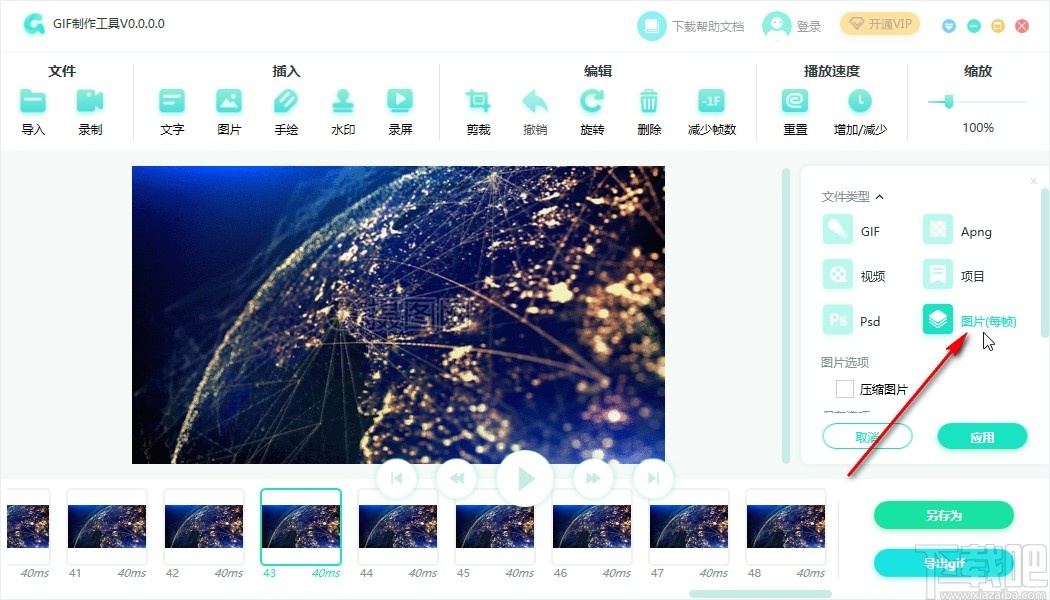The height and width of the screenshot is (600, 1050).
Task: Select the 手绘 freehand drawing tool
Action: [286, 102]
